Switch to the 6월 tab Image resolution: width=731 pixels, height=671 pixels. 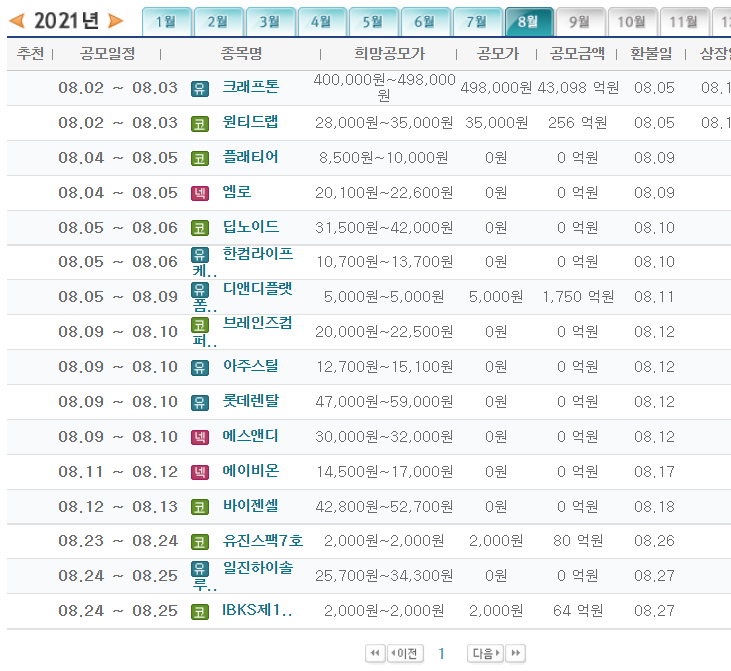point(426,22)
